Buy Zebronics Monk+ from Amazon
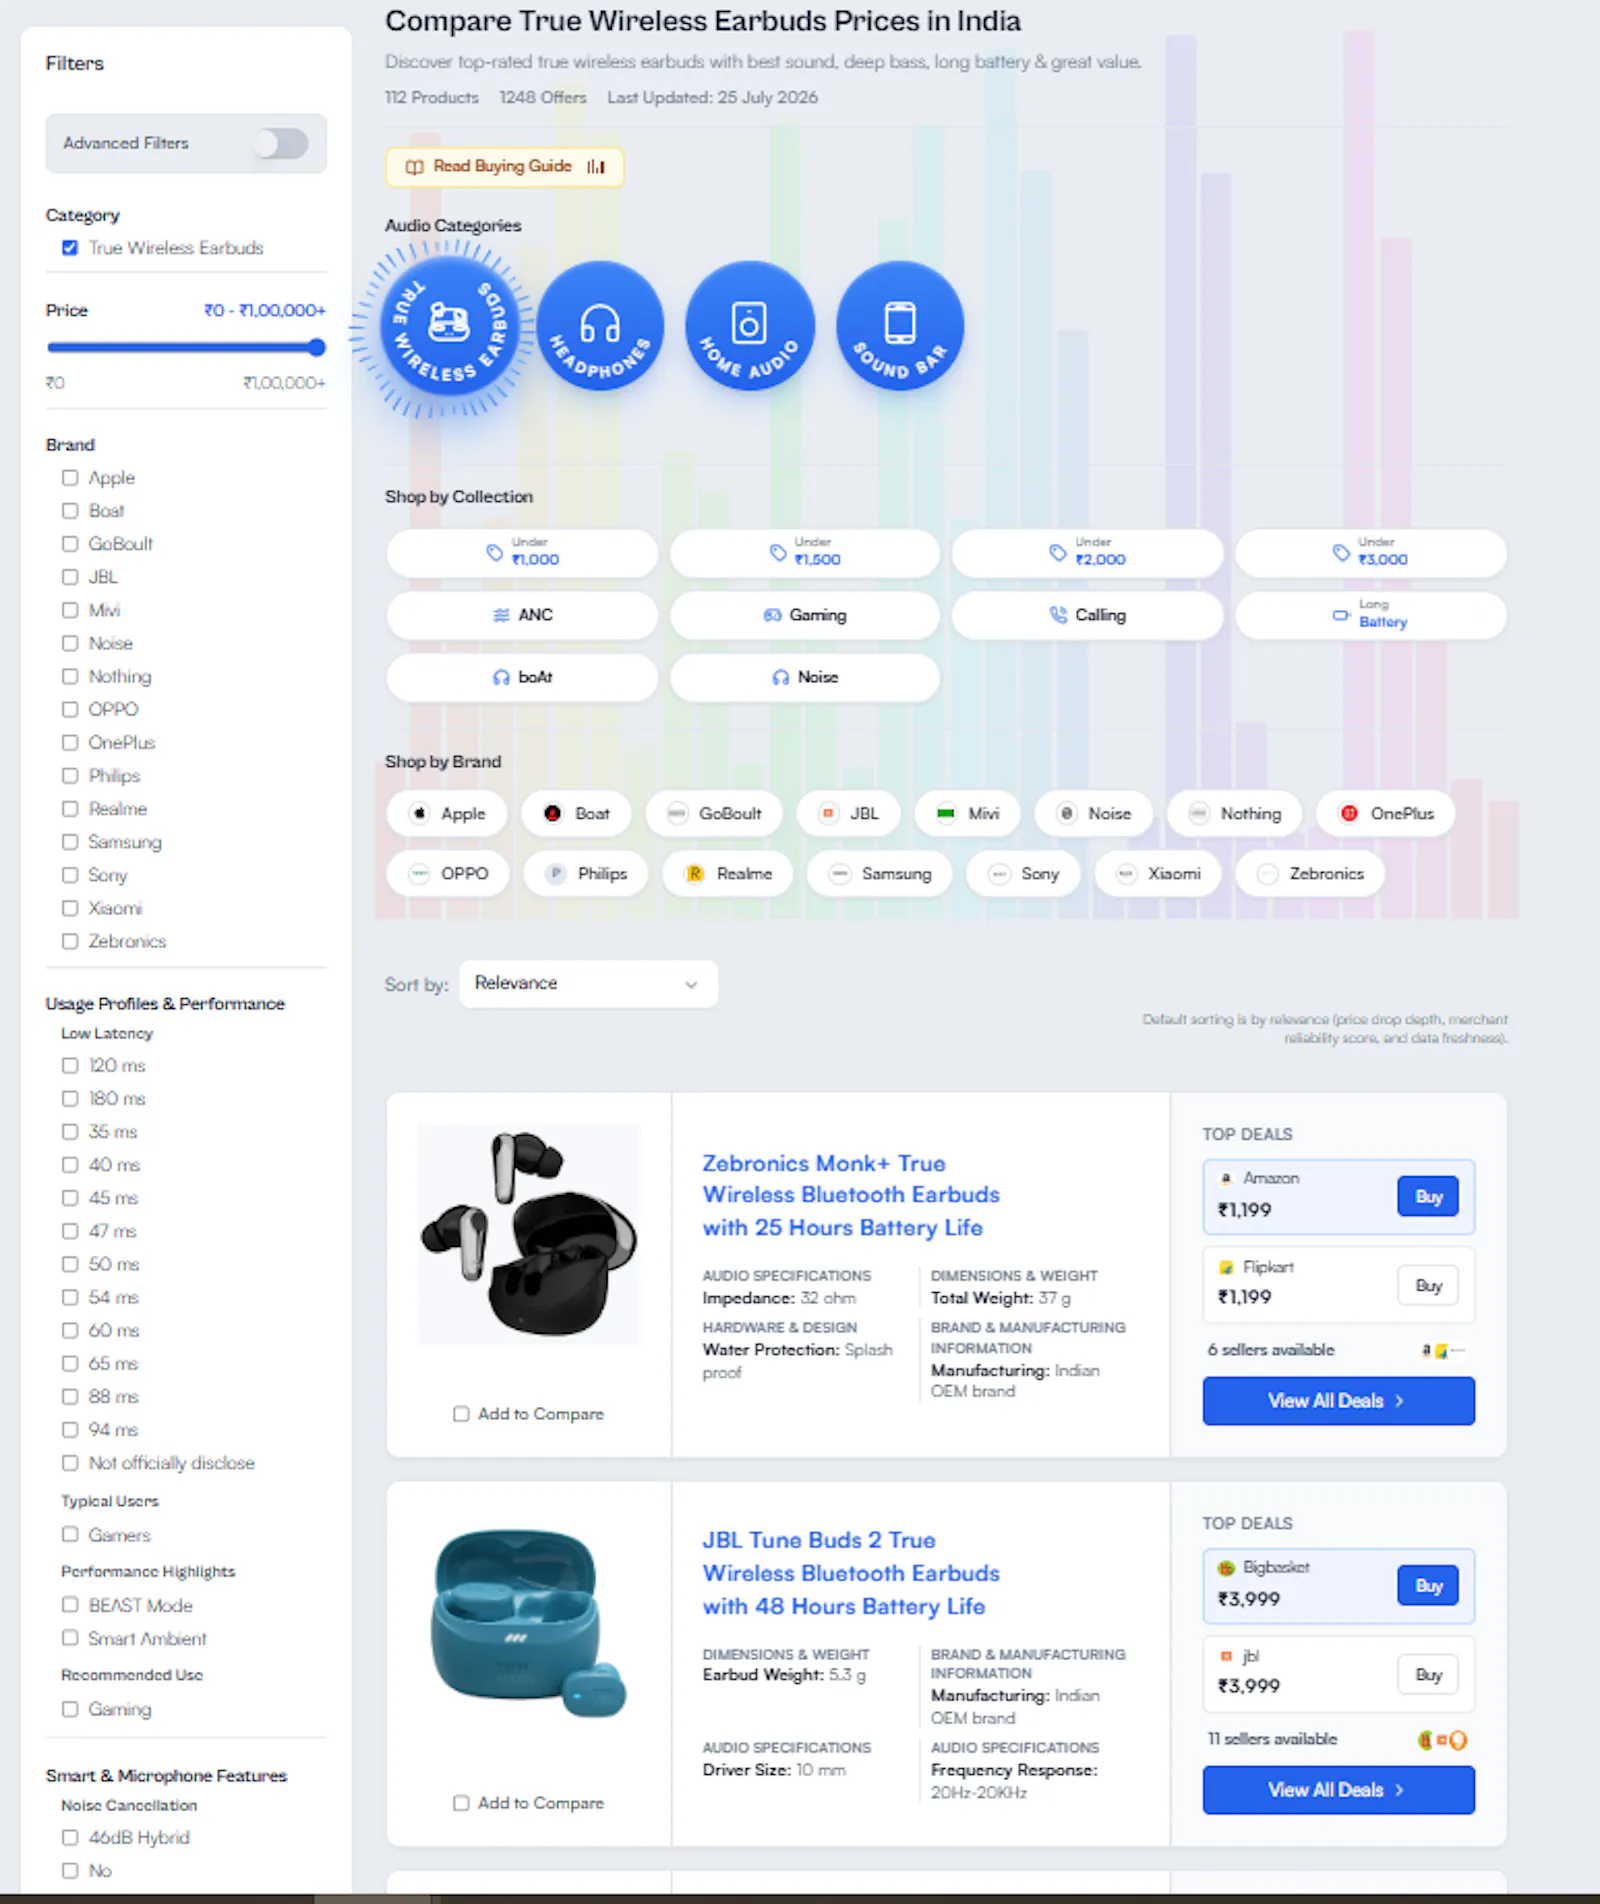1600x1904 pixels. 1428,1197
